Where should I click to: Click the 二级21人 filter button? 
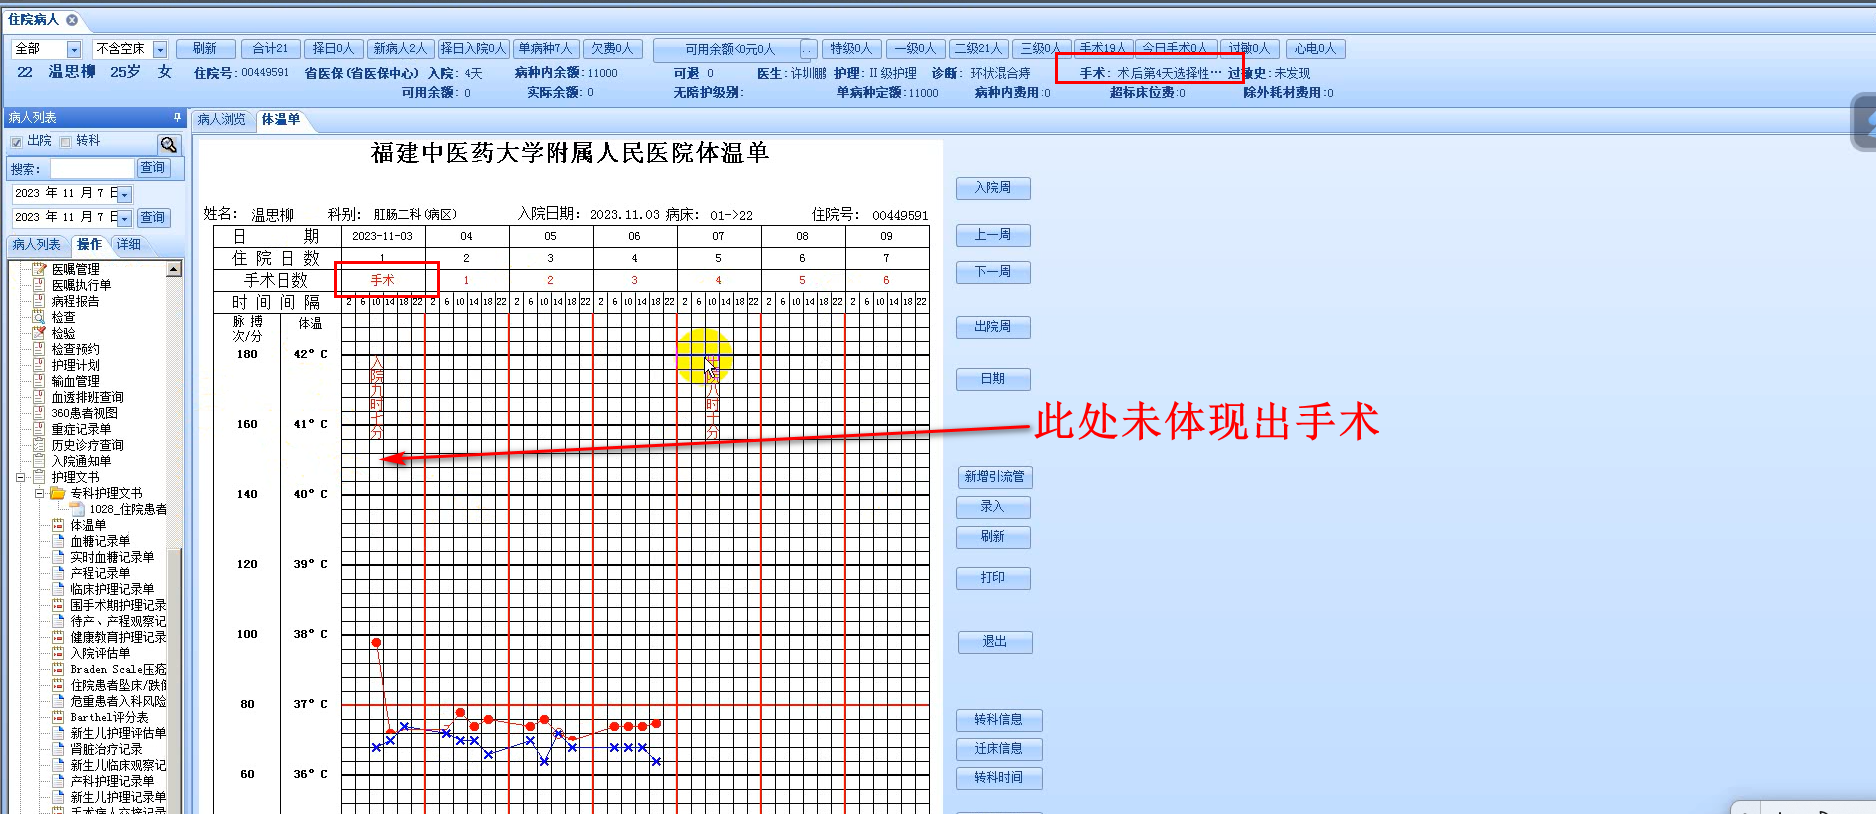(x=978, y=49)
